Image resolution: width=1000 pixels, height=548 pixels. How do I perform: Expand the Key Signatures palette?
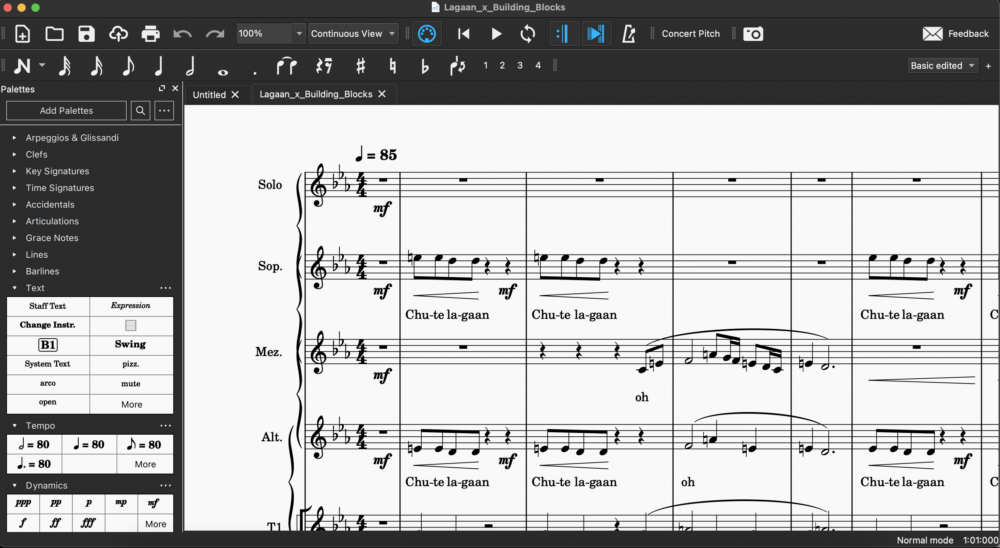pos(57,171)
